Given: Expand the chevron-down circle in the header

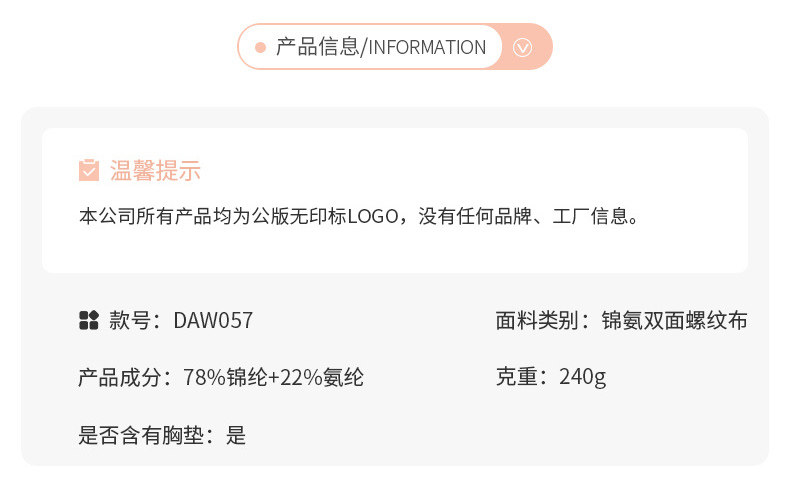Looking at the screenshot, I should [523, 47].
